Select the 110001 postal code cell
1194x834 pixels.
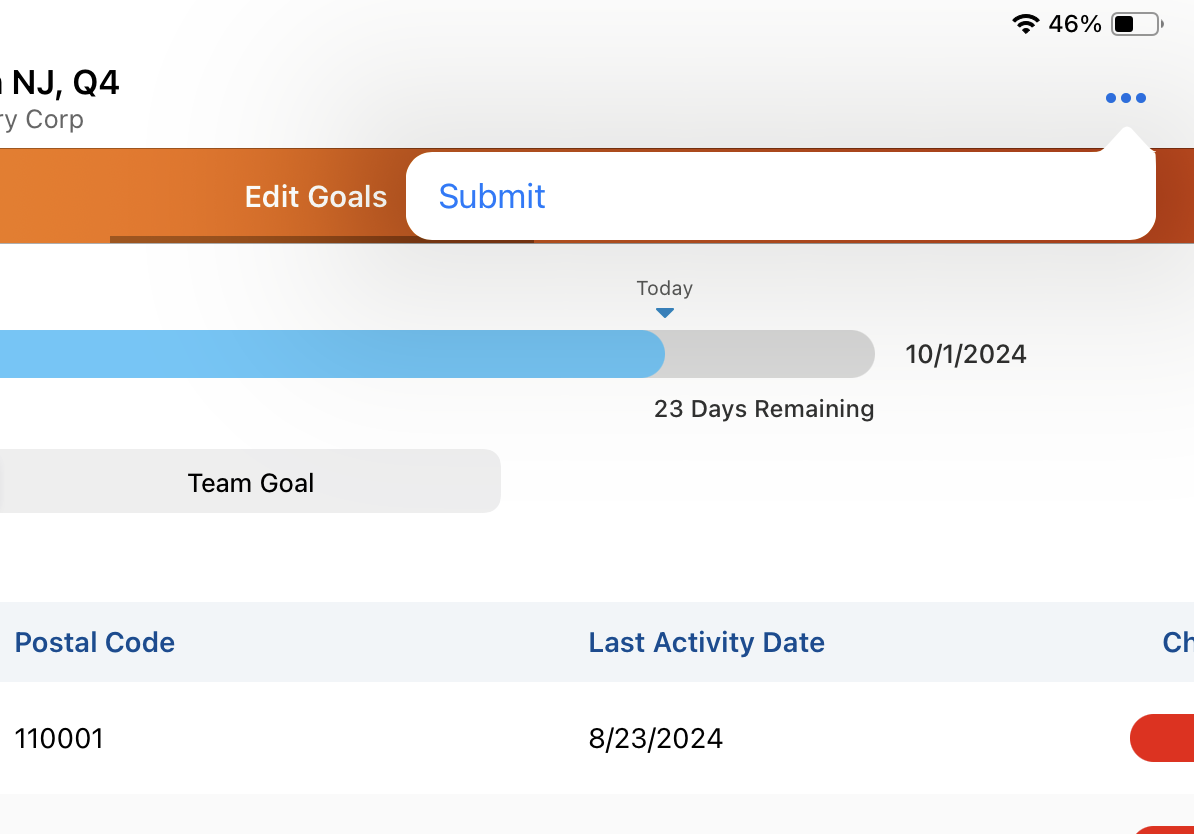tap(59, 739)
